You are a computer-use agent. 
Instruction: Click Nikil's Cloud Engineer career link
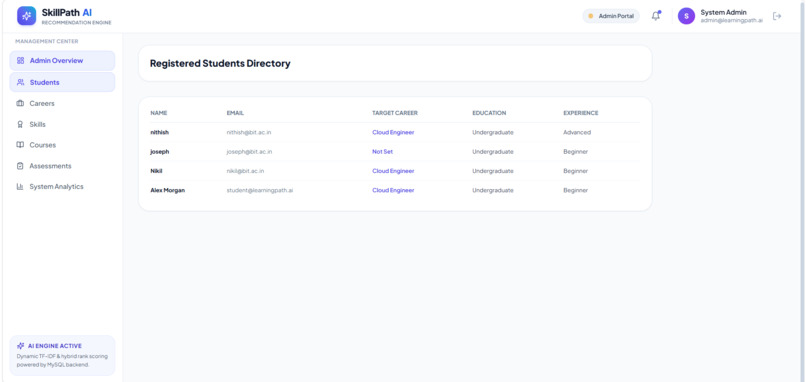[393, 171]
